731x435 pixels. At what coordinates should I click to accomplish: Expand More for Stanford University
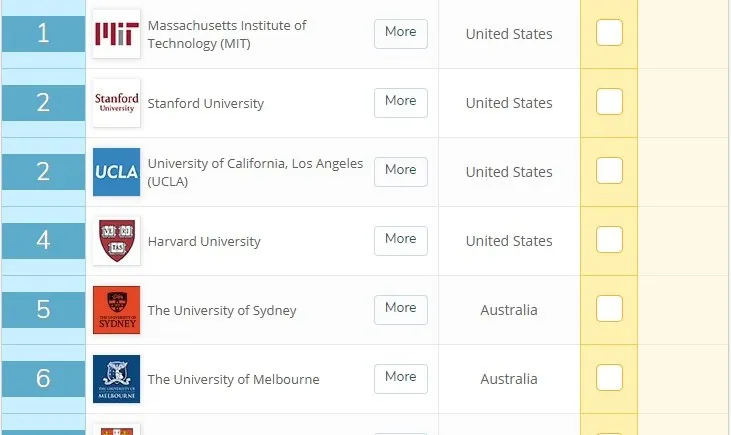click(400, 102)
